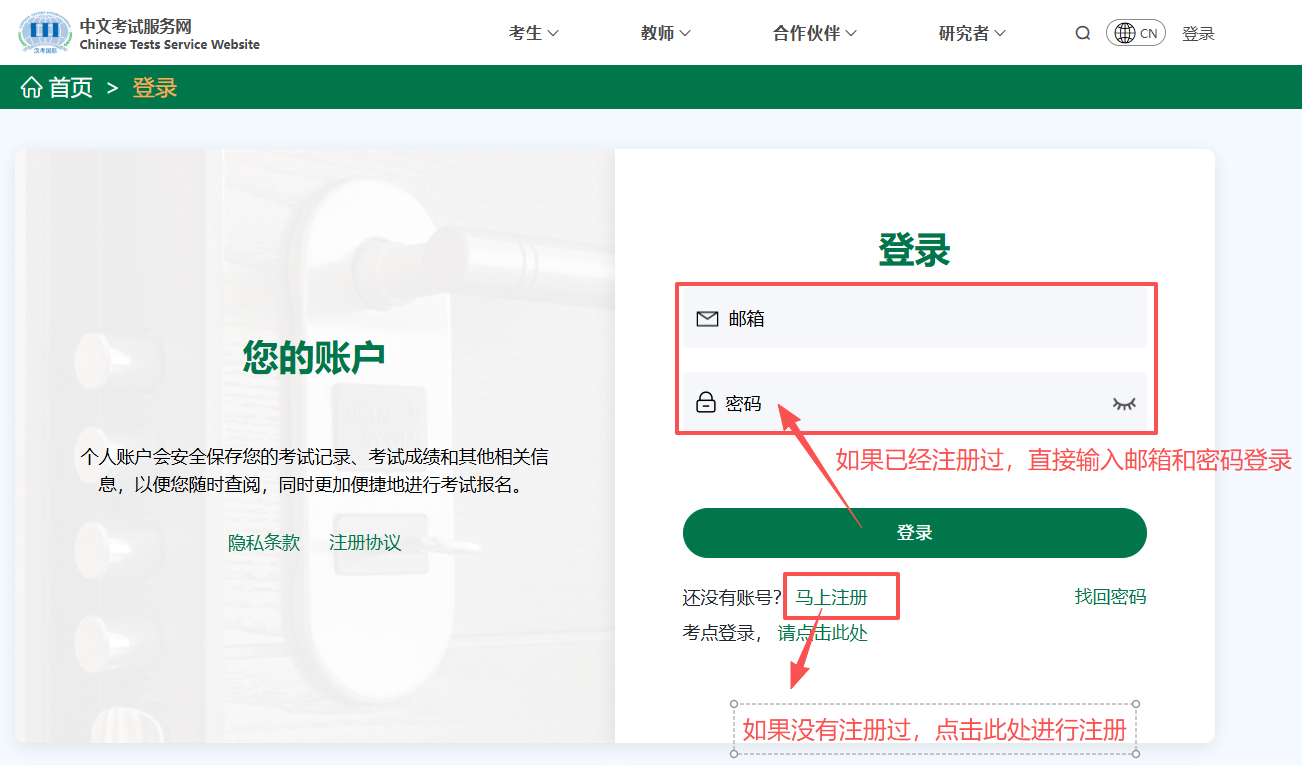The width and height of the screenshot is (1302, 765).
Task: Click 请点击此处 test center login link
Action: (x=822, y=633)
